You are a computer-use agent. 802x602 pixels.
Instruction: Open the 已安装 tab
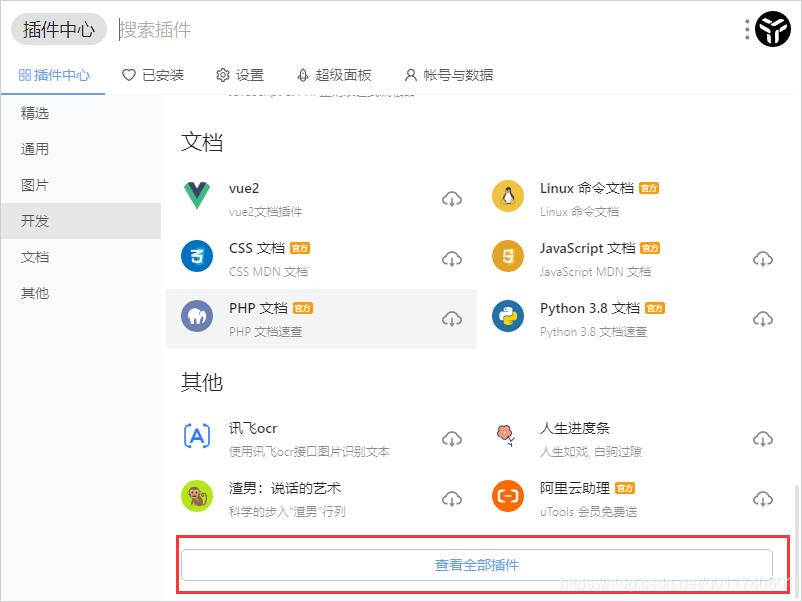[153, 75]
